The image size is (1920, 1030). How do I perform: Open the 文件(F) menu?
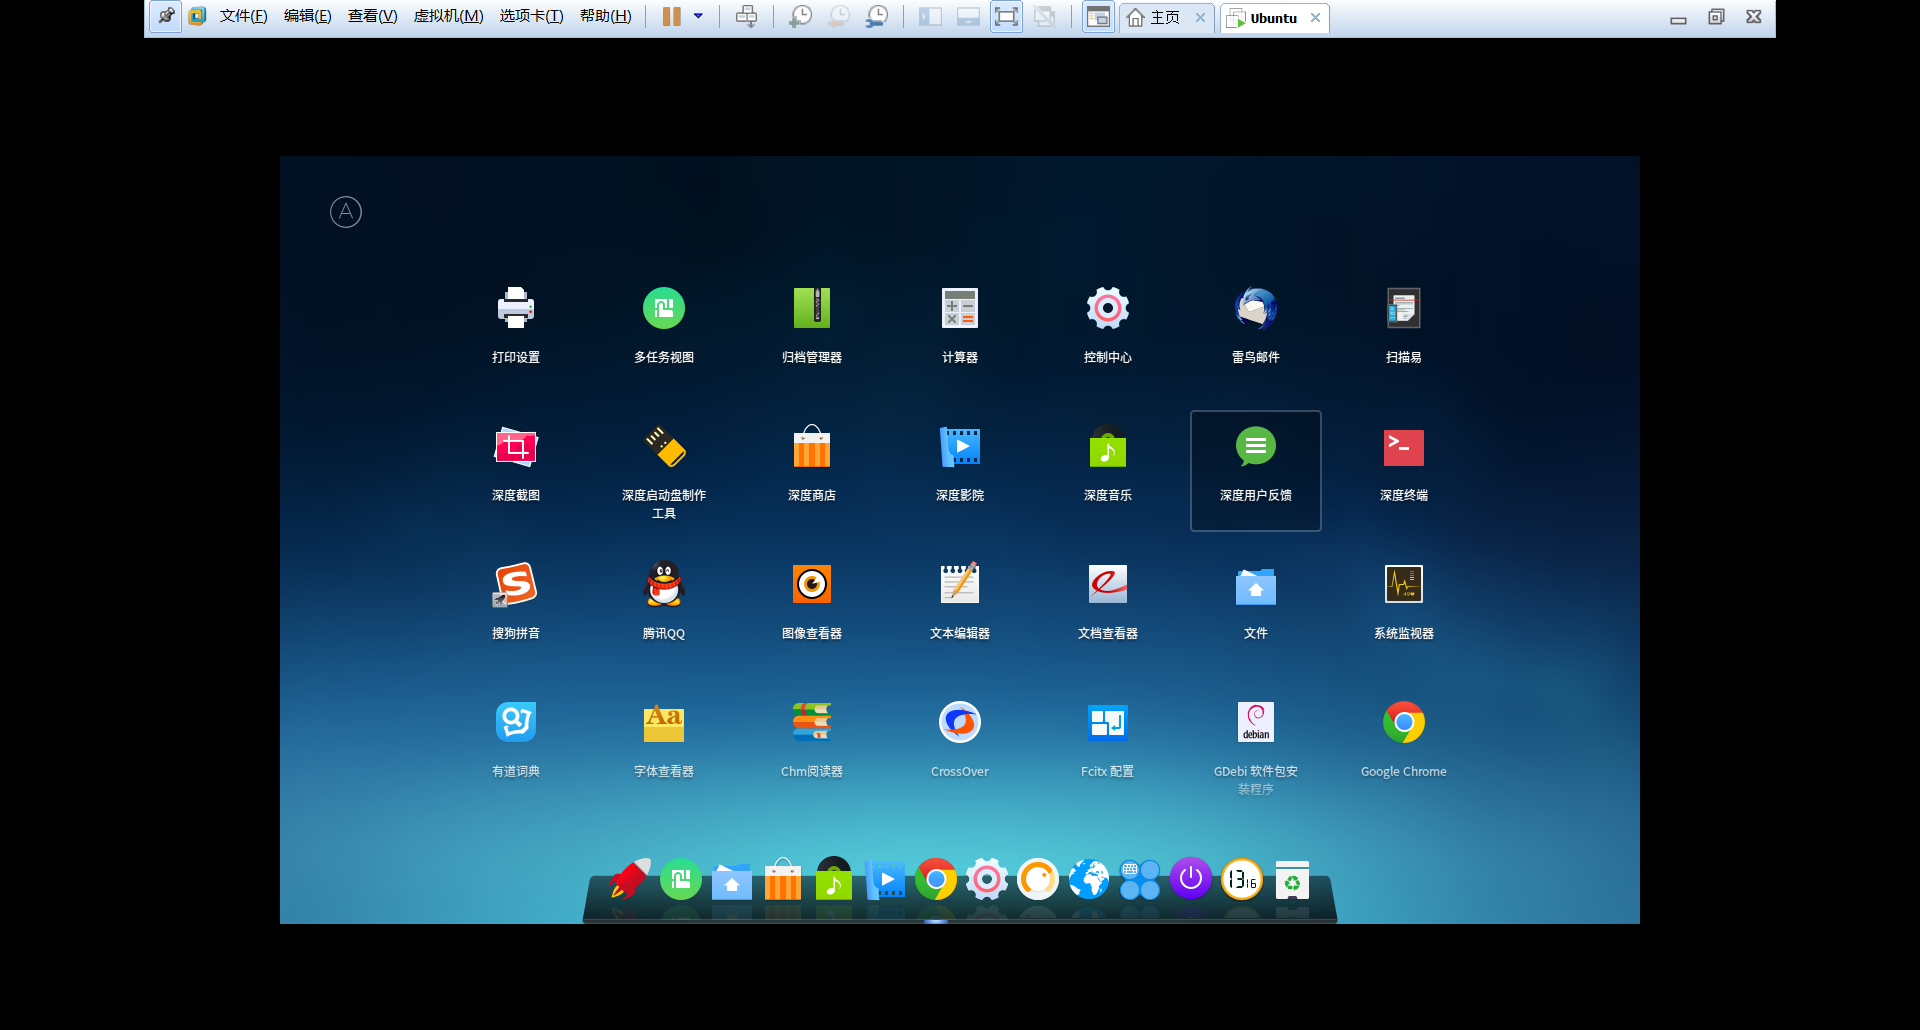pos(244,16)
